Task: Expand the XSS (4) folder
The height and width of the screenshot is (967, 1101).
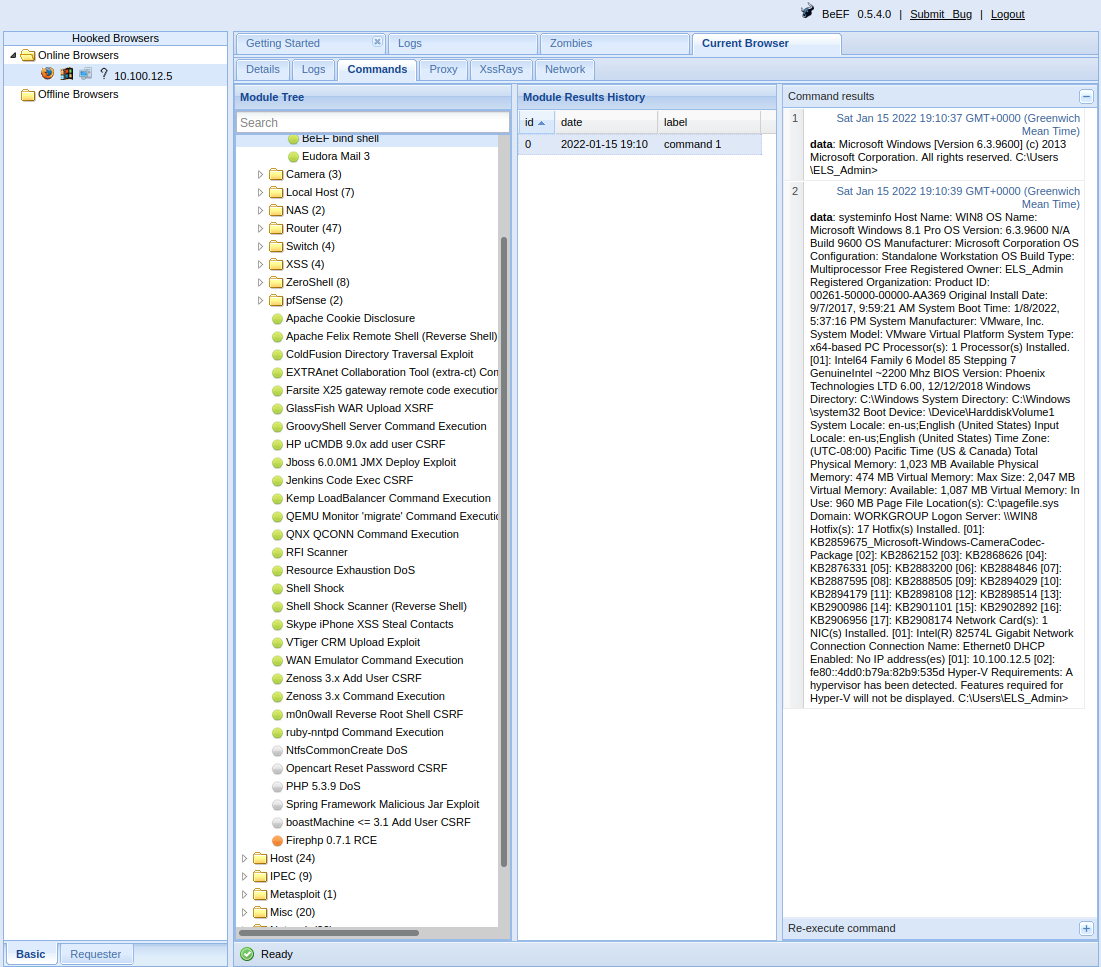Action: coord(261,264)
